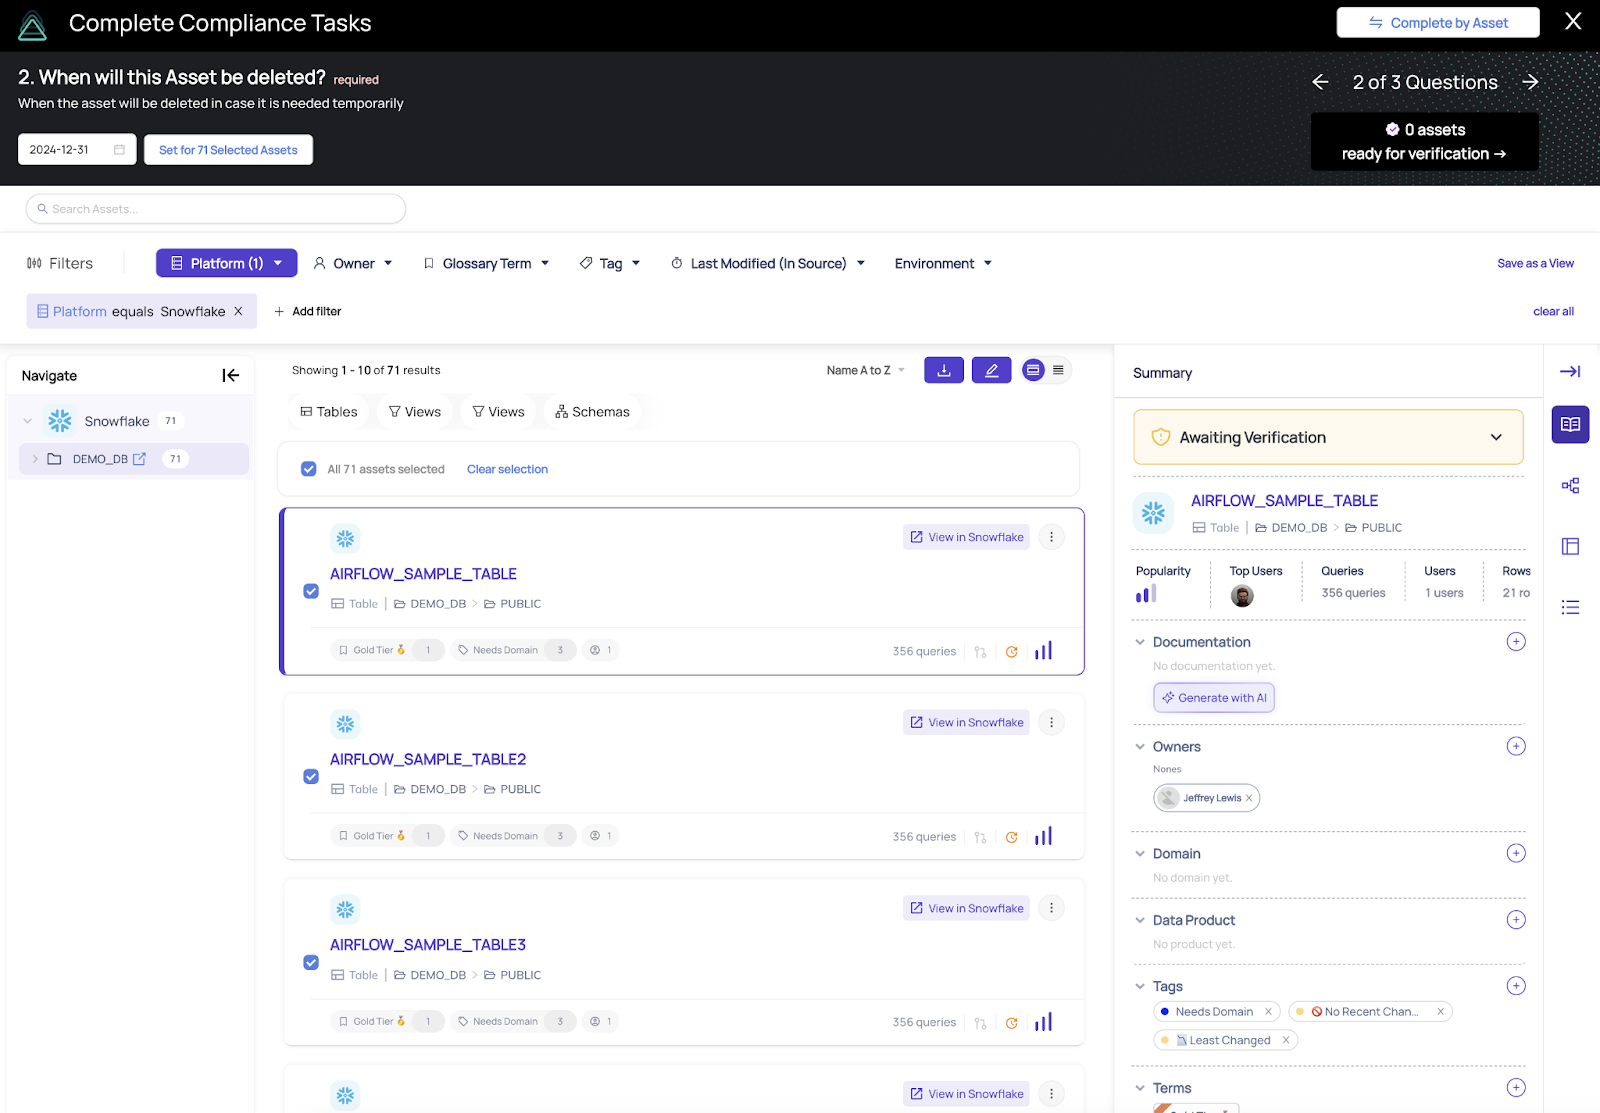Remove the Least Changed tag

[x=1286, y=1040]
